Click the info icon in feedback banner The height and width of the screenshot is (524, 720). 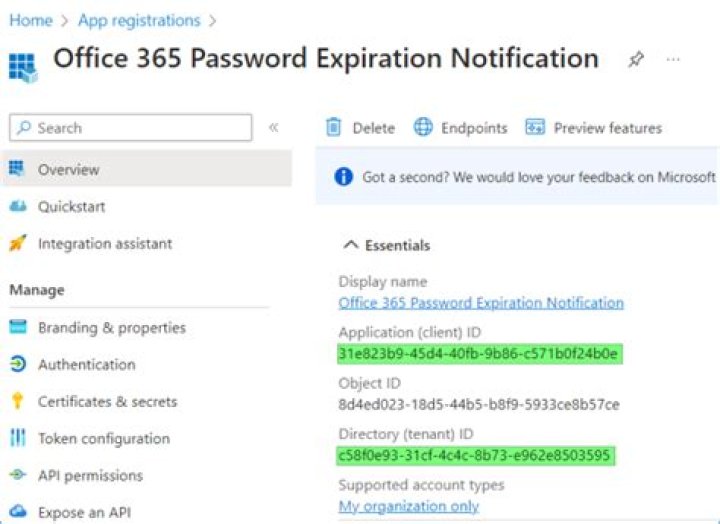pos(343,176)
